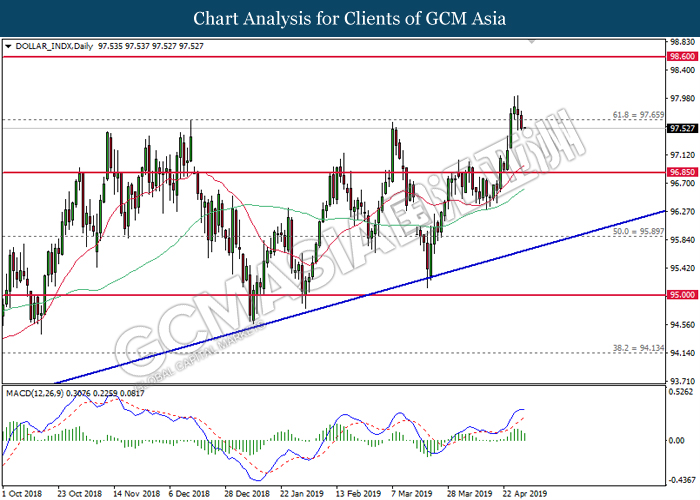
Task: Click the 0.5262 value on MACD axis
Action: 682,391
